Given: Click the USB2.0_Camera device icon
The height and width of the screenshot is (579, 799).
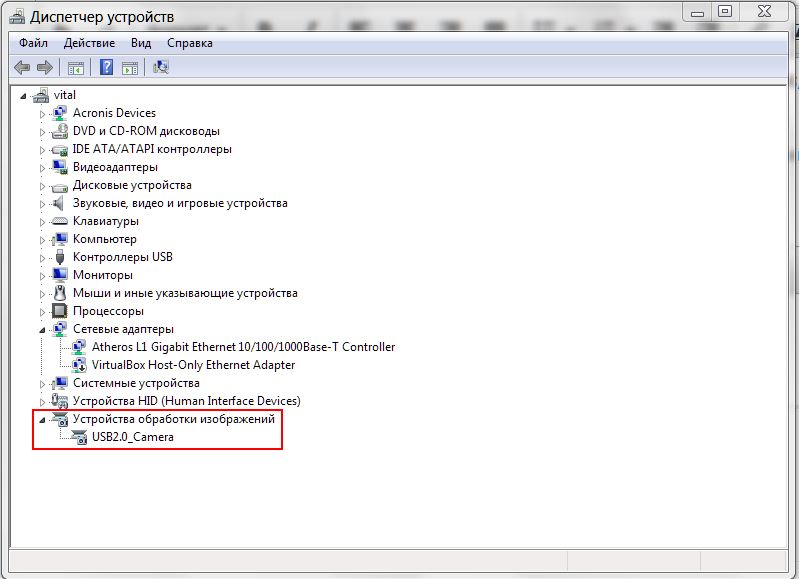Looking at the screenshot, I should [79, 437].
